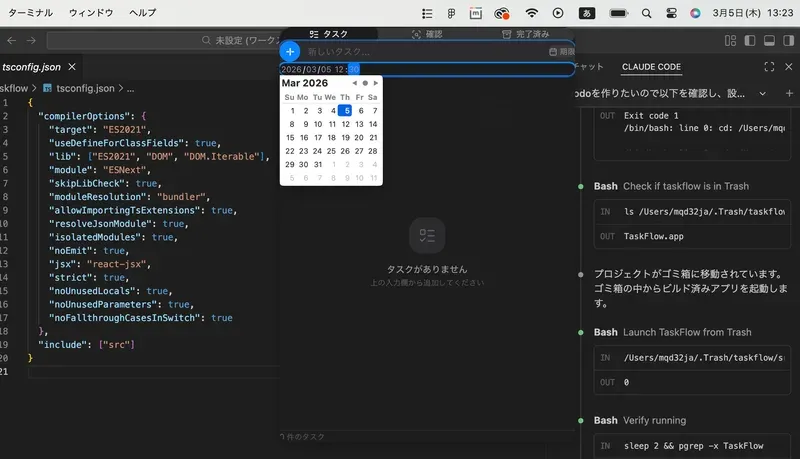This screenshot has width=800, height=459.
Task: Switch to the タスク tab
Action: [x=329, y=34]
